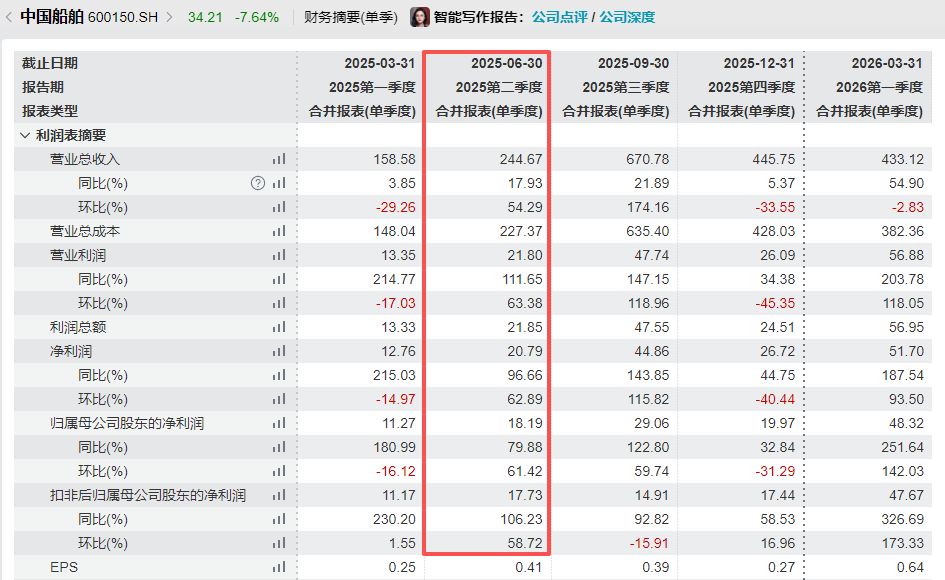Open chart icon for 营业总收入 row
Viewport: 945px width, 580px height.
click(x=278, y=159)
